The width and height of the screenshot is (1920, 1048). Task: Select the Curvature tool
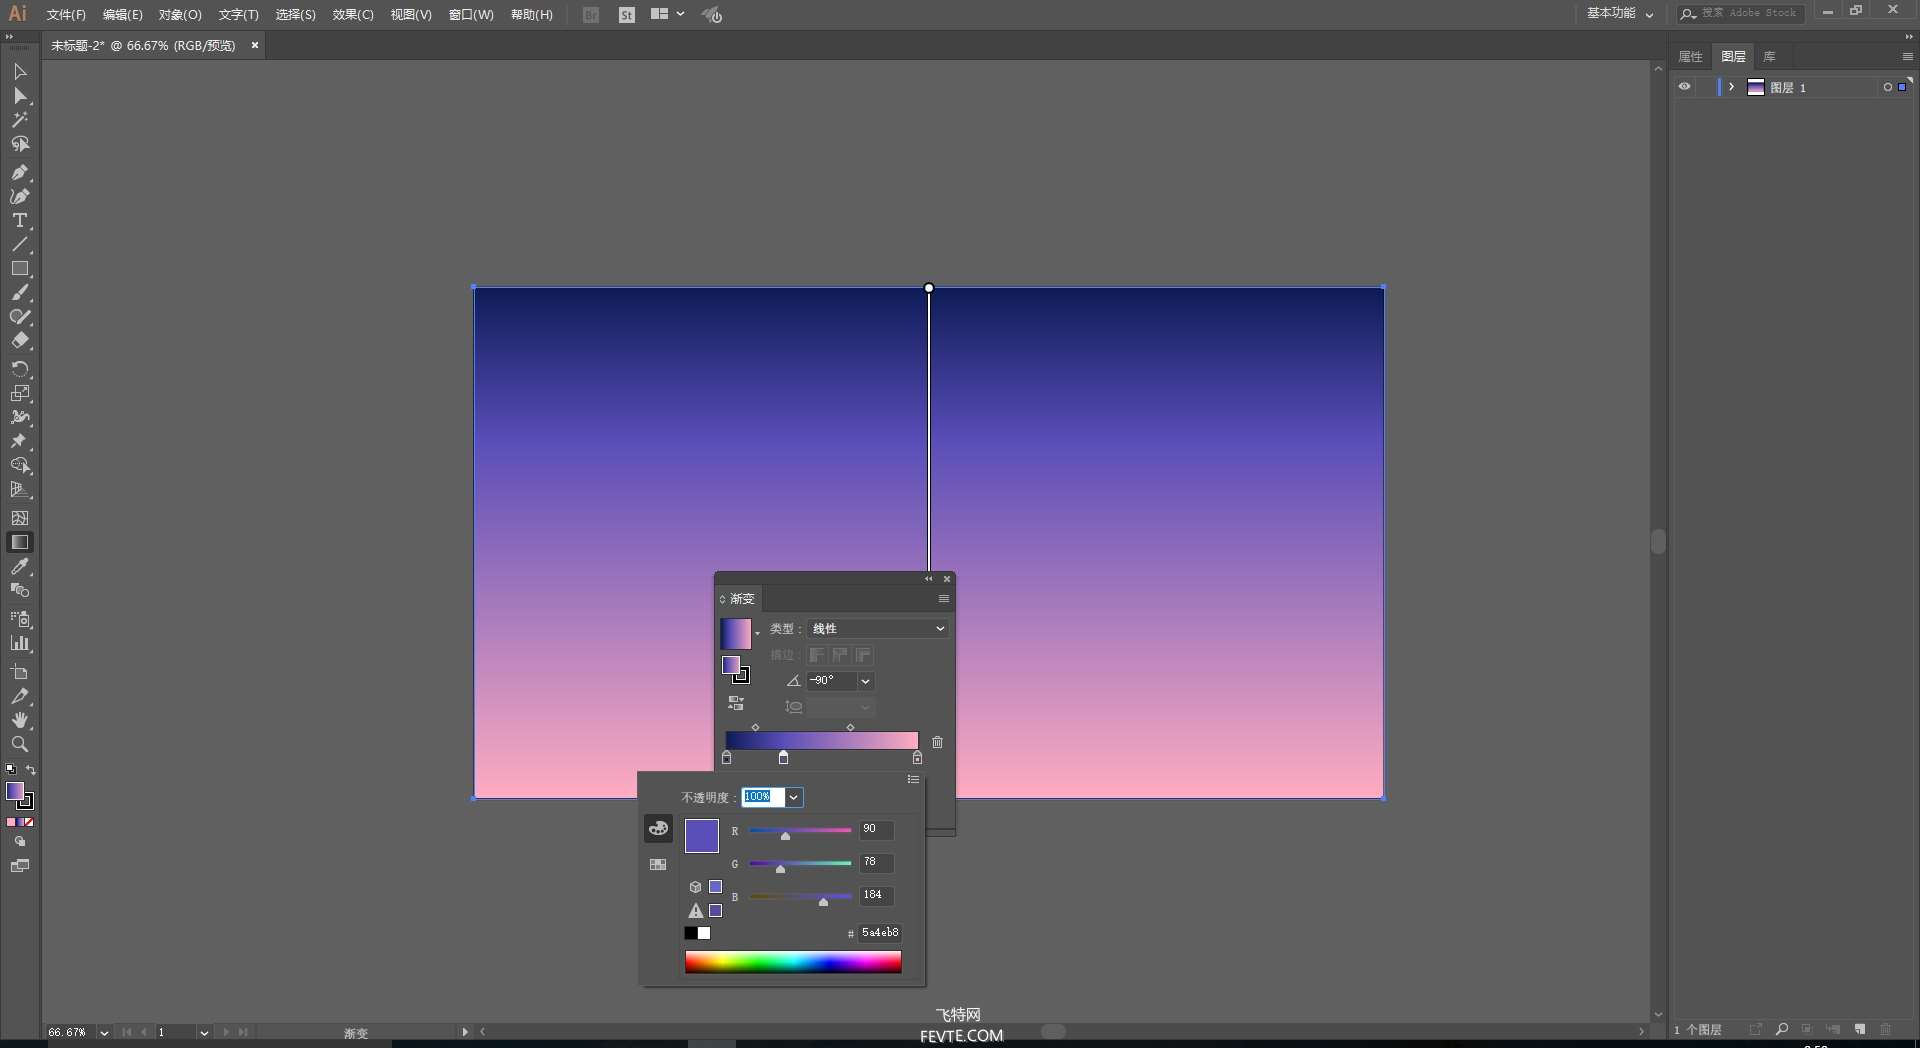coord(20,196)
